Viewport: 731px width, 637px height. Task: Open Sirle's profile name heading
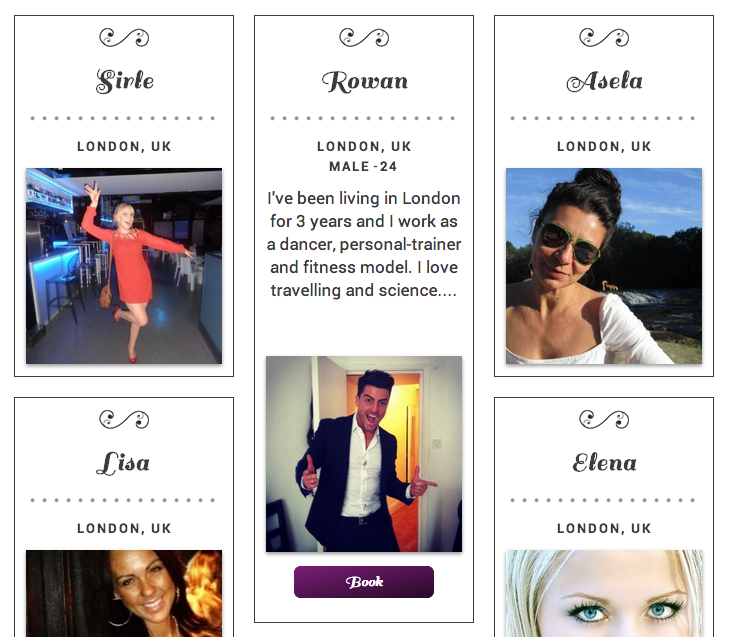tap(124, 81)
